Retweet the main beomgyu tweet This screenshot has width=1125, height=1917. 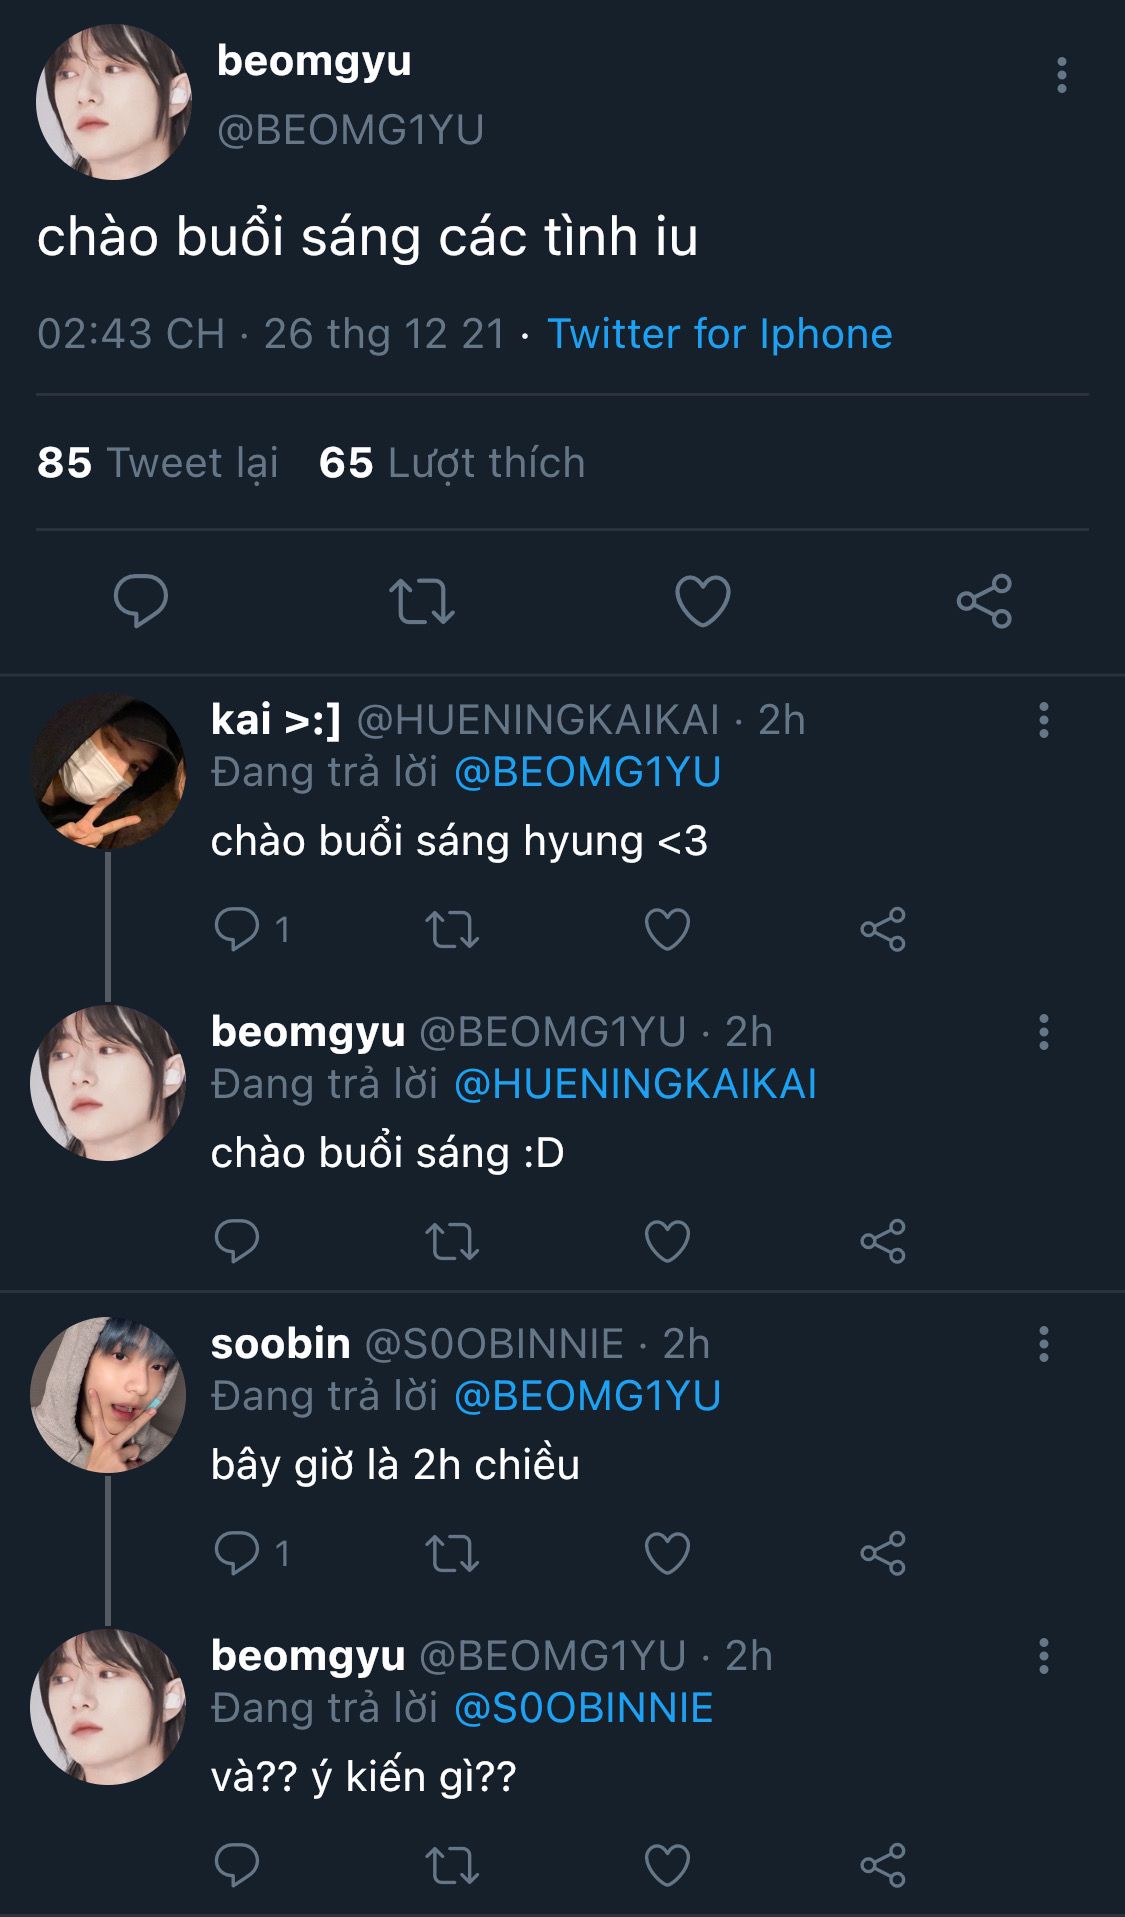(x=421, y=601)
